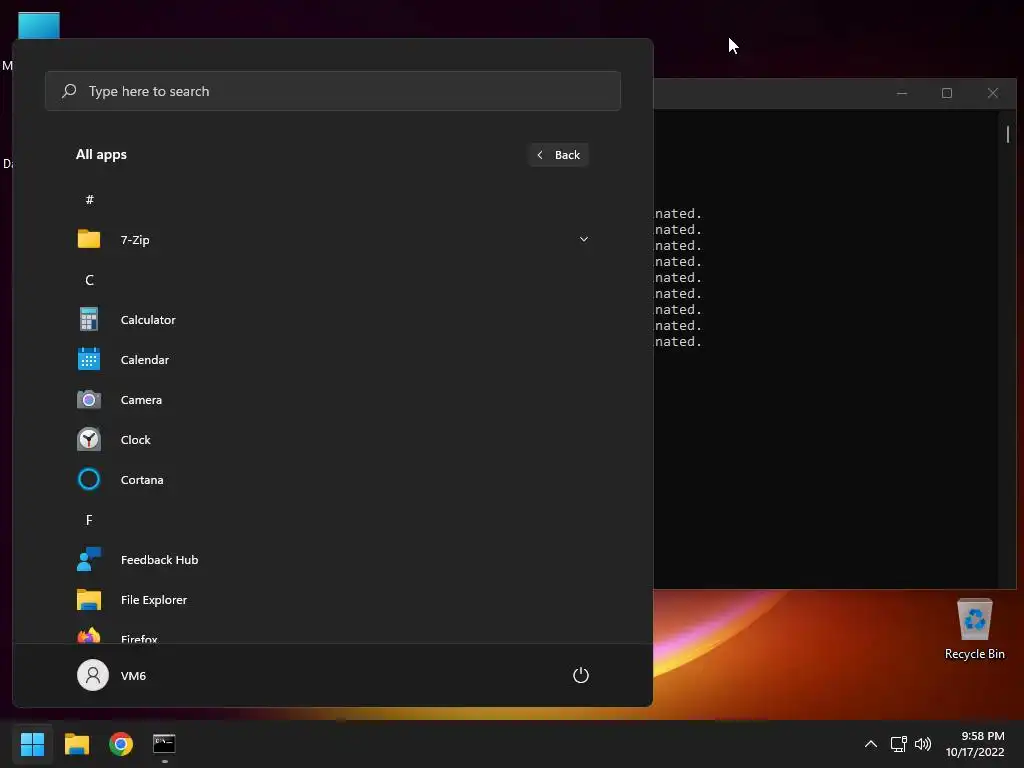Open the Clock app icon
1024x768 pixels.
pyautogui.click(x=89, y=439)
